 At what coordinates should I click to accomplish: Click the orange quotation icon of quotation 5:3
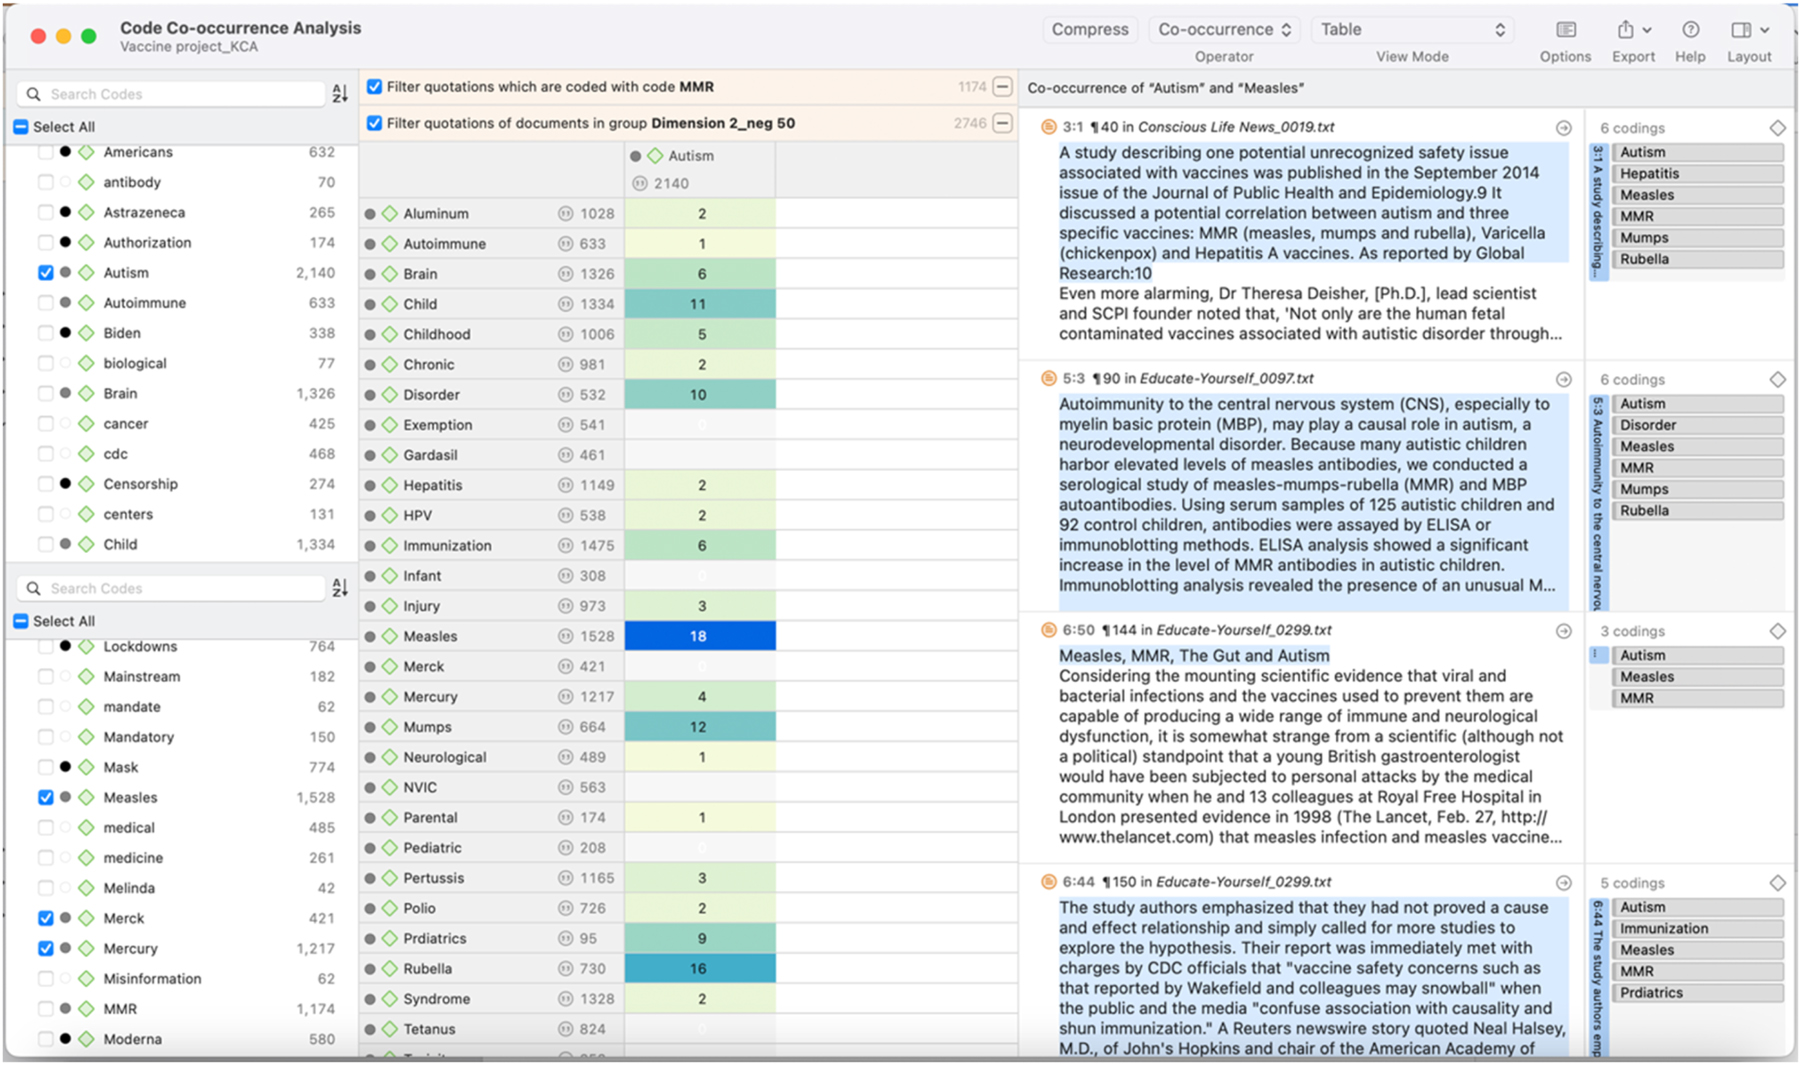click(1041, 378)
